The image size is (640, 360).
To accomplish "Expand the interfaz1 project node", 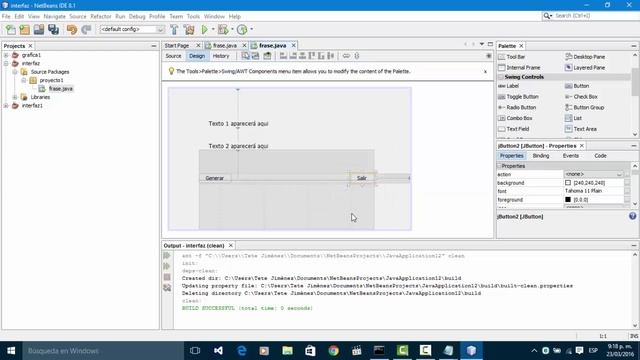I will [x=6, y=106].
